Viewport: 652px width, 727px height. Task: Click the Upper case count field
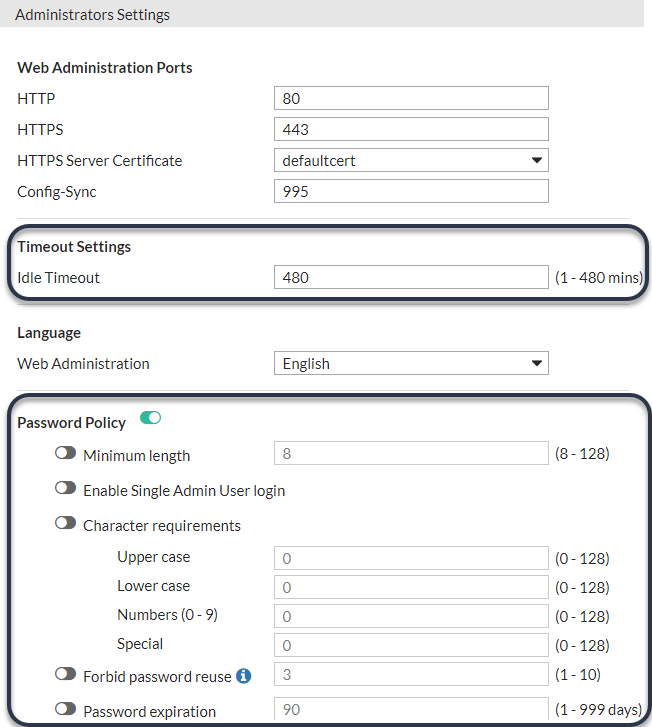click(411, 558)
